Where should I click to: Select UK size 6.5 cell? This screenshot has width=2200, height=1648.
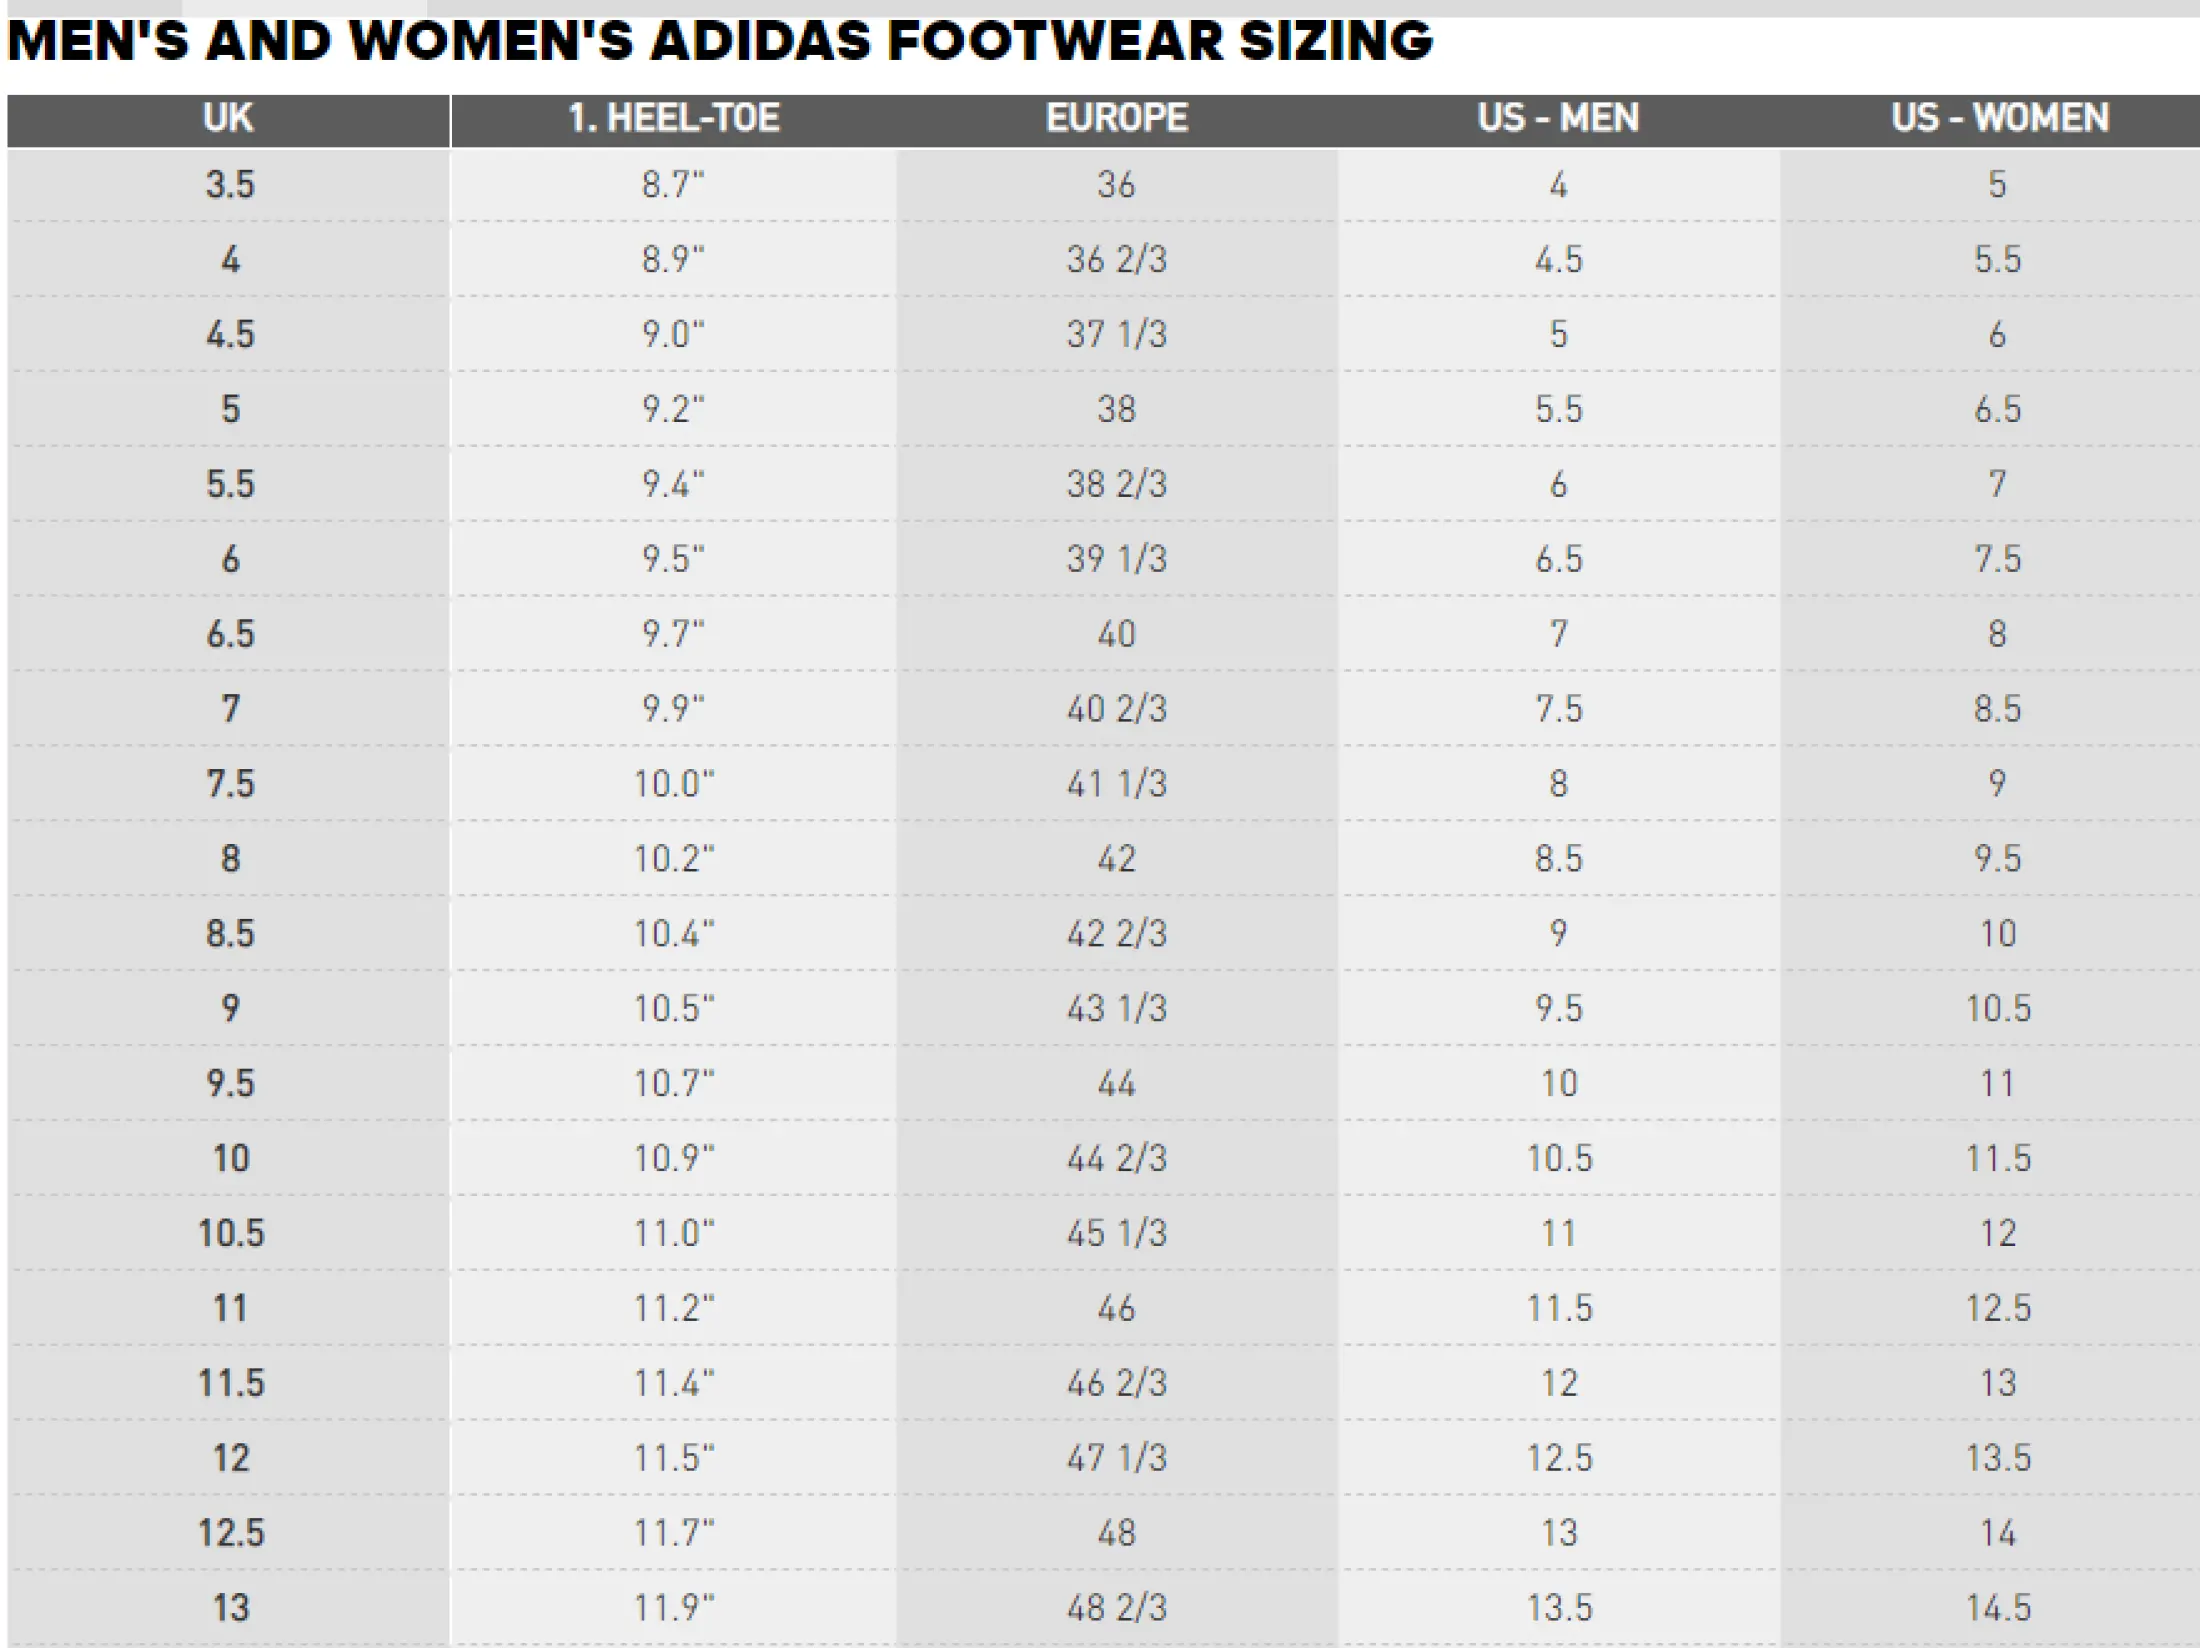[x=230, y=635]
